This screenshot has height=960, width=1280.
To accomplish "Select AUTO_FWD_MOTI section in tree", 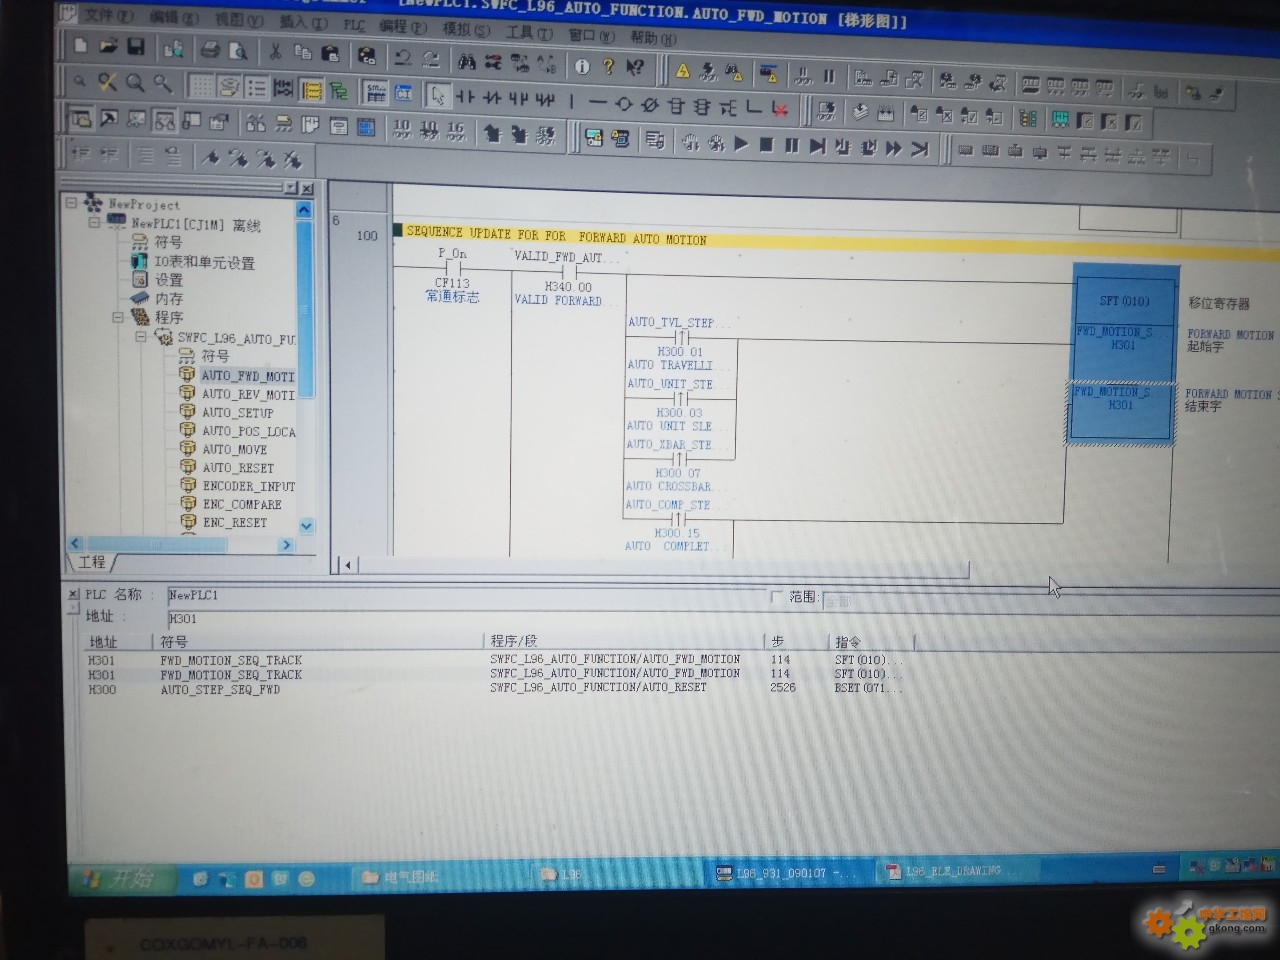I will [x=248, y=376].
